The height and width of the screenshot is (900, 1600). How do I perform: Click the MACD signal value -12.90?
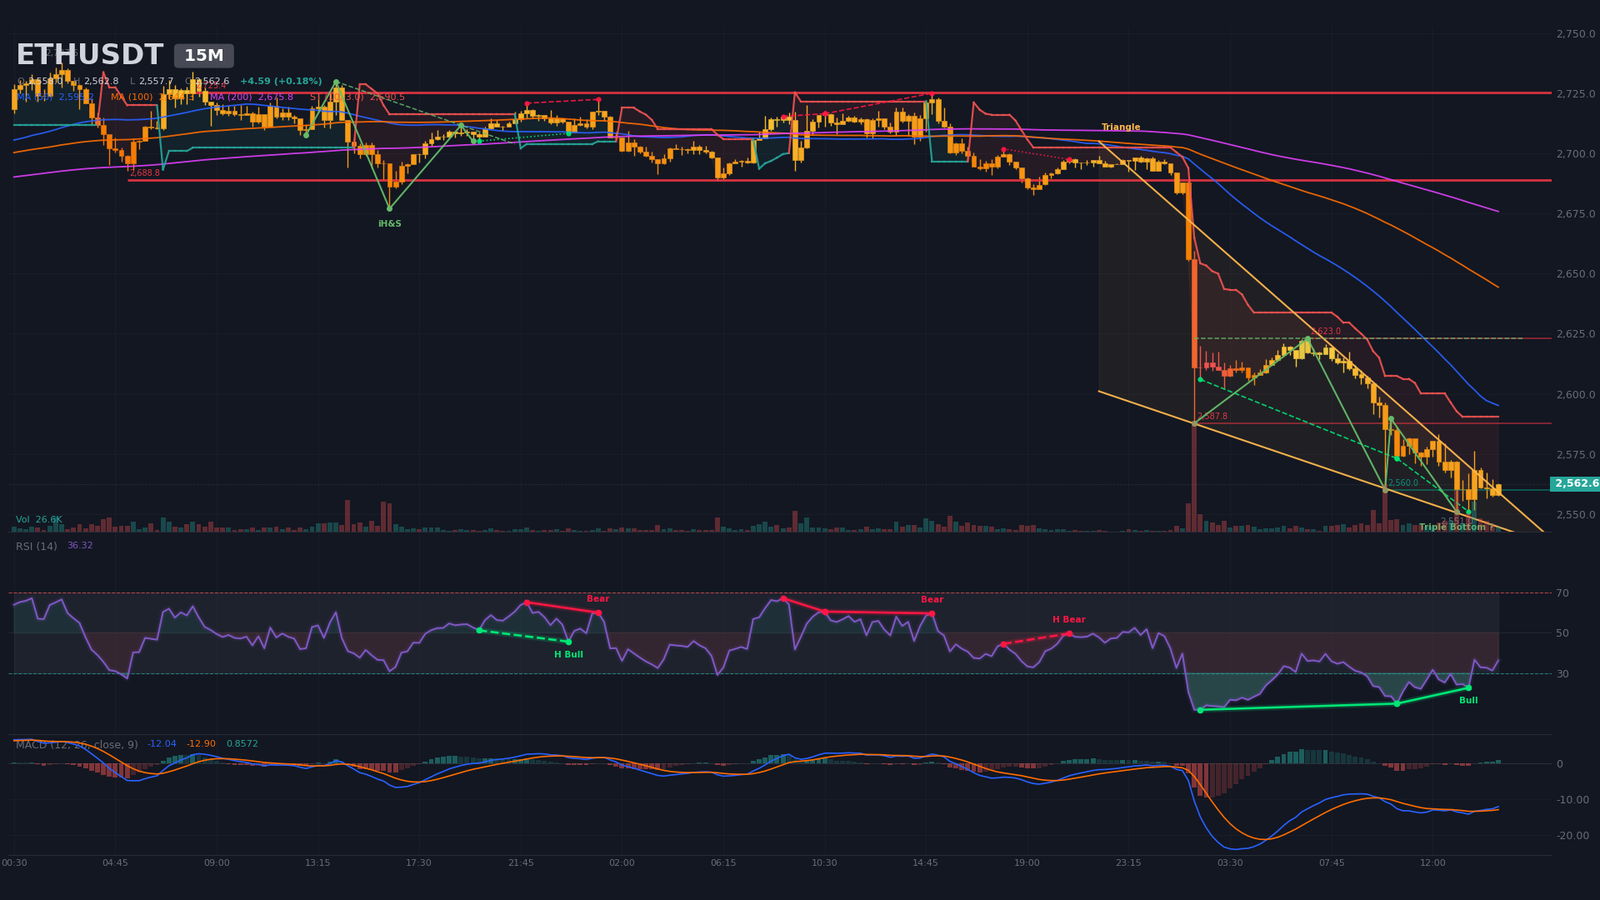click(201, 744)
